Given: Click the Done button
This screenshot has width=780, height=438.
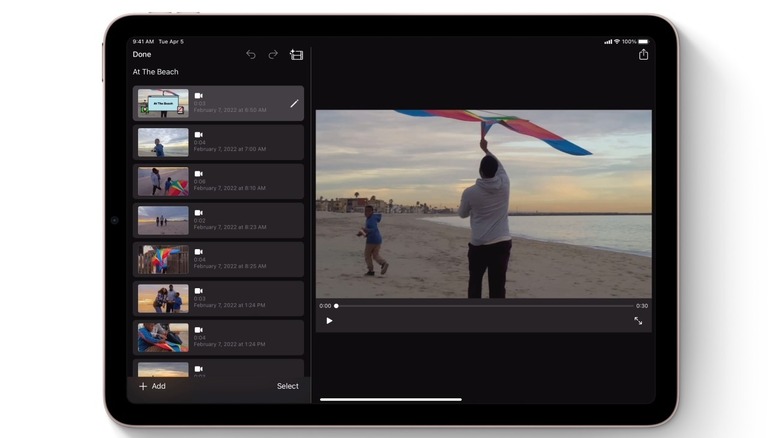Looking at the screenshot, I should click(x=142, y=55).
